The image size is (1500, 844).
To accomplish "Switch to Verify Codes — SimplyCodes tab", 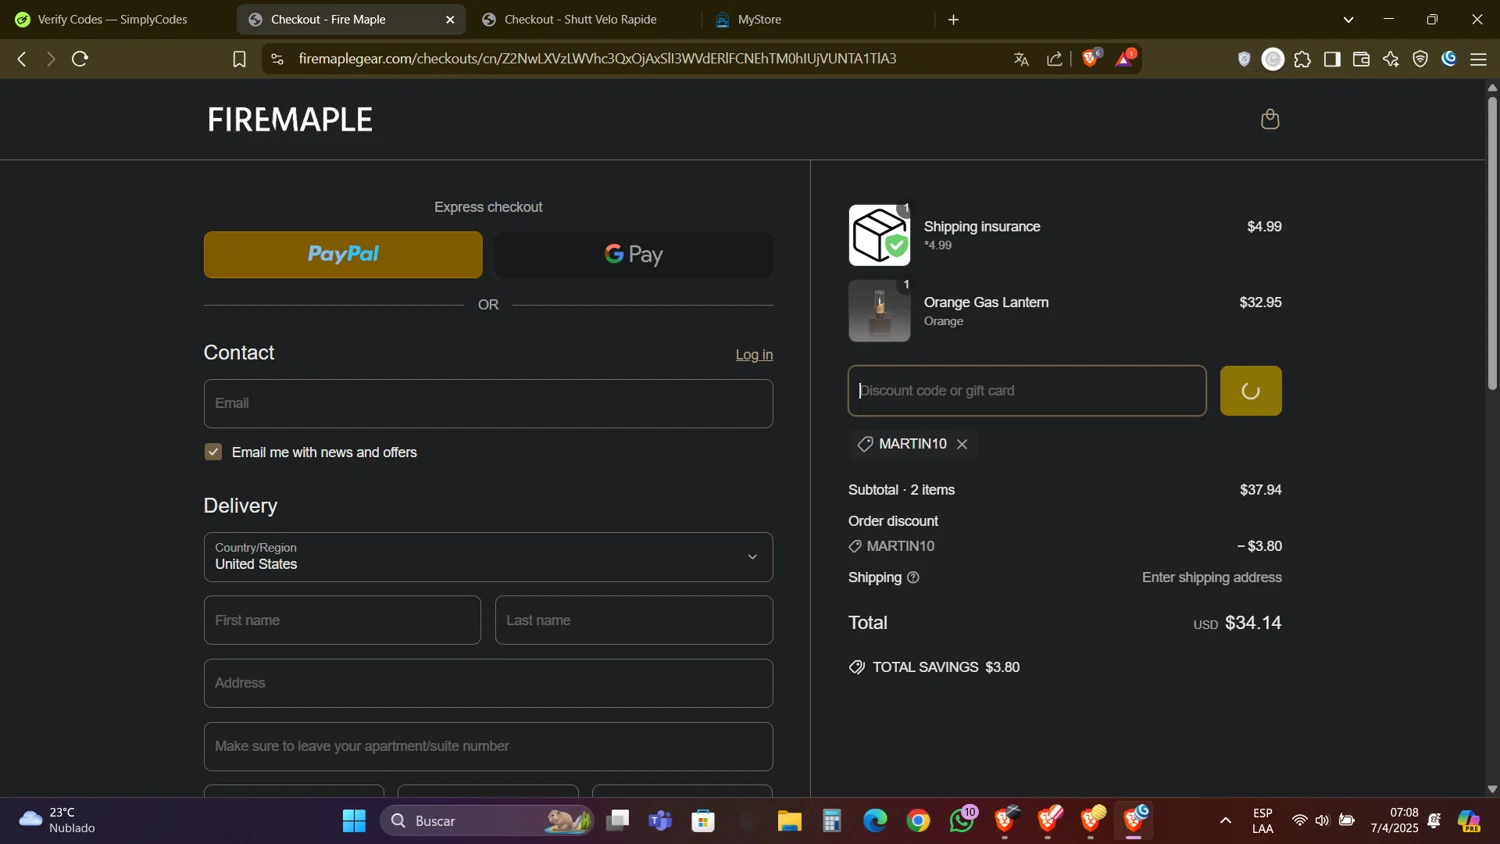I will (112, 19).
